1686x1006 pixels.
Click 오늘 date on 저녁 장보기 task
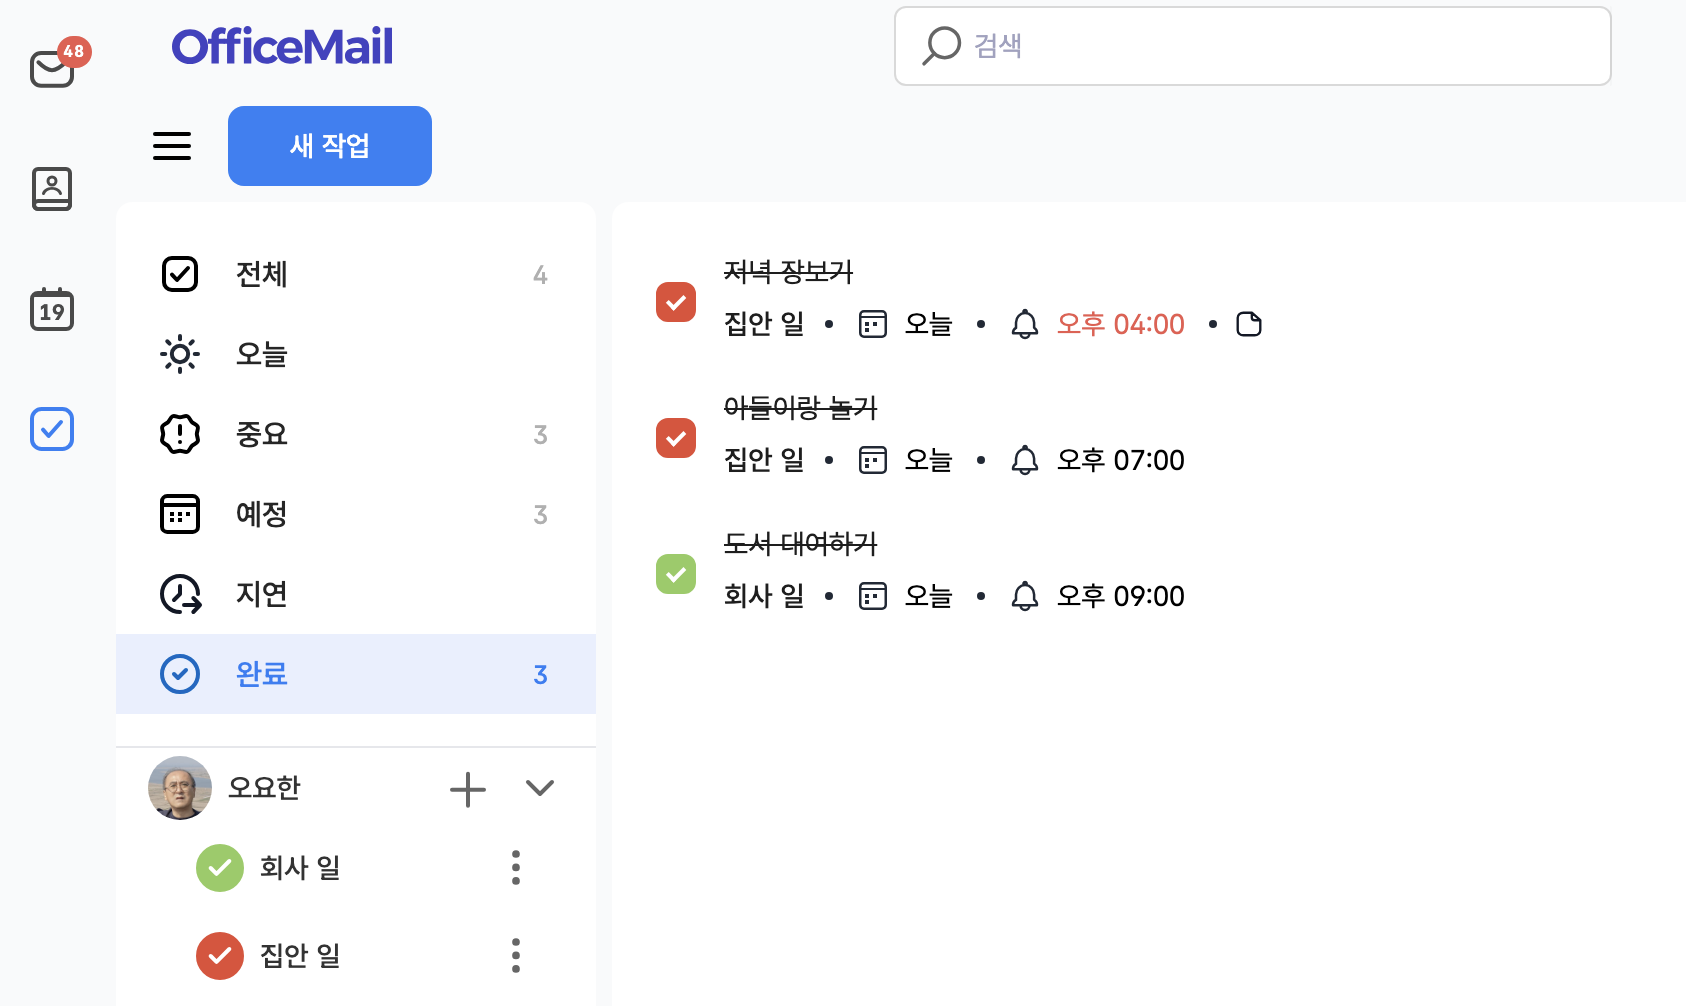[928, 324]
